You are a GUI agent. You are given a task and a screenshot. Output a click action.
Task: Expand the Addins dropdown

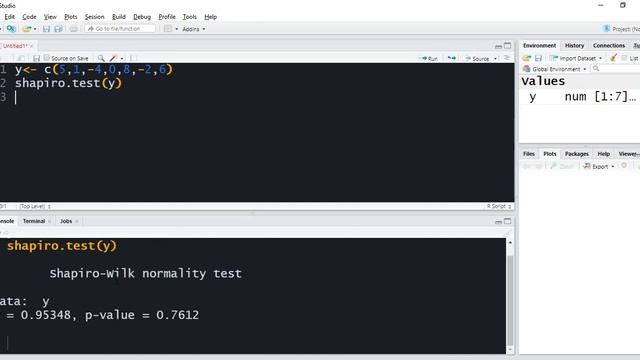pyautogui.click(x=194, y=29)
